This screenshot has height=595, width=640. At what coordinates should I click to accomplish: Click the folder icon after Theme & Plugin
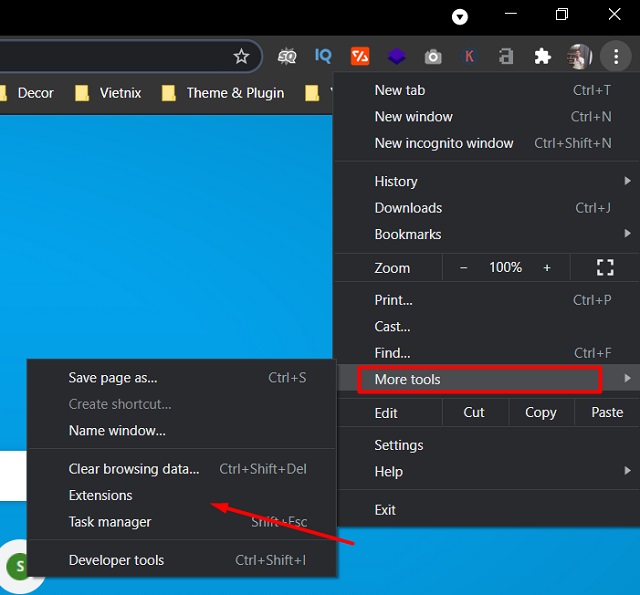312,93
